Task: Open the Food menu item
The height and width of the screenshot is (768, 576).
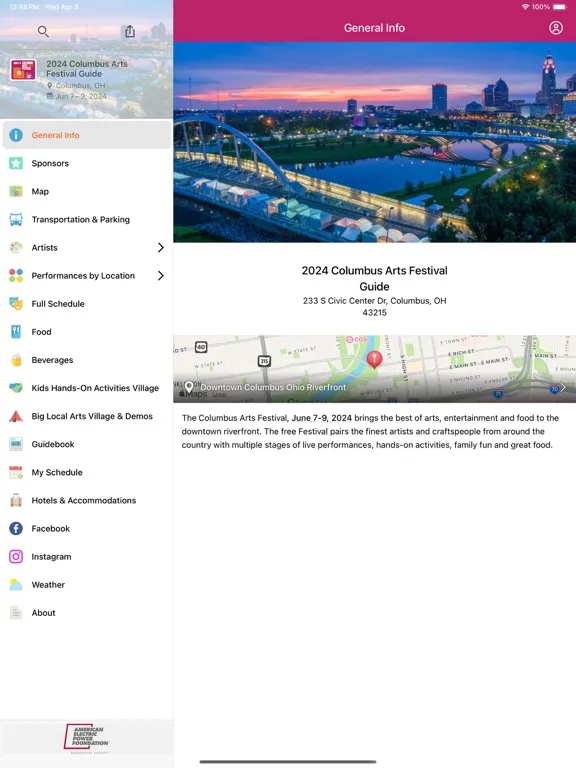Action: pyautogui.click(x=87, y=332)
